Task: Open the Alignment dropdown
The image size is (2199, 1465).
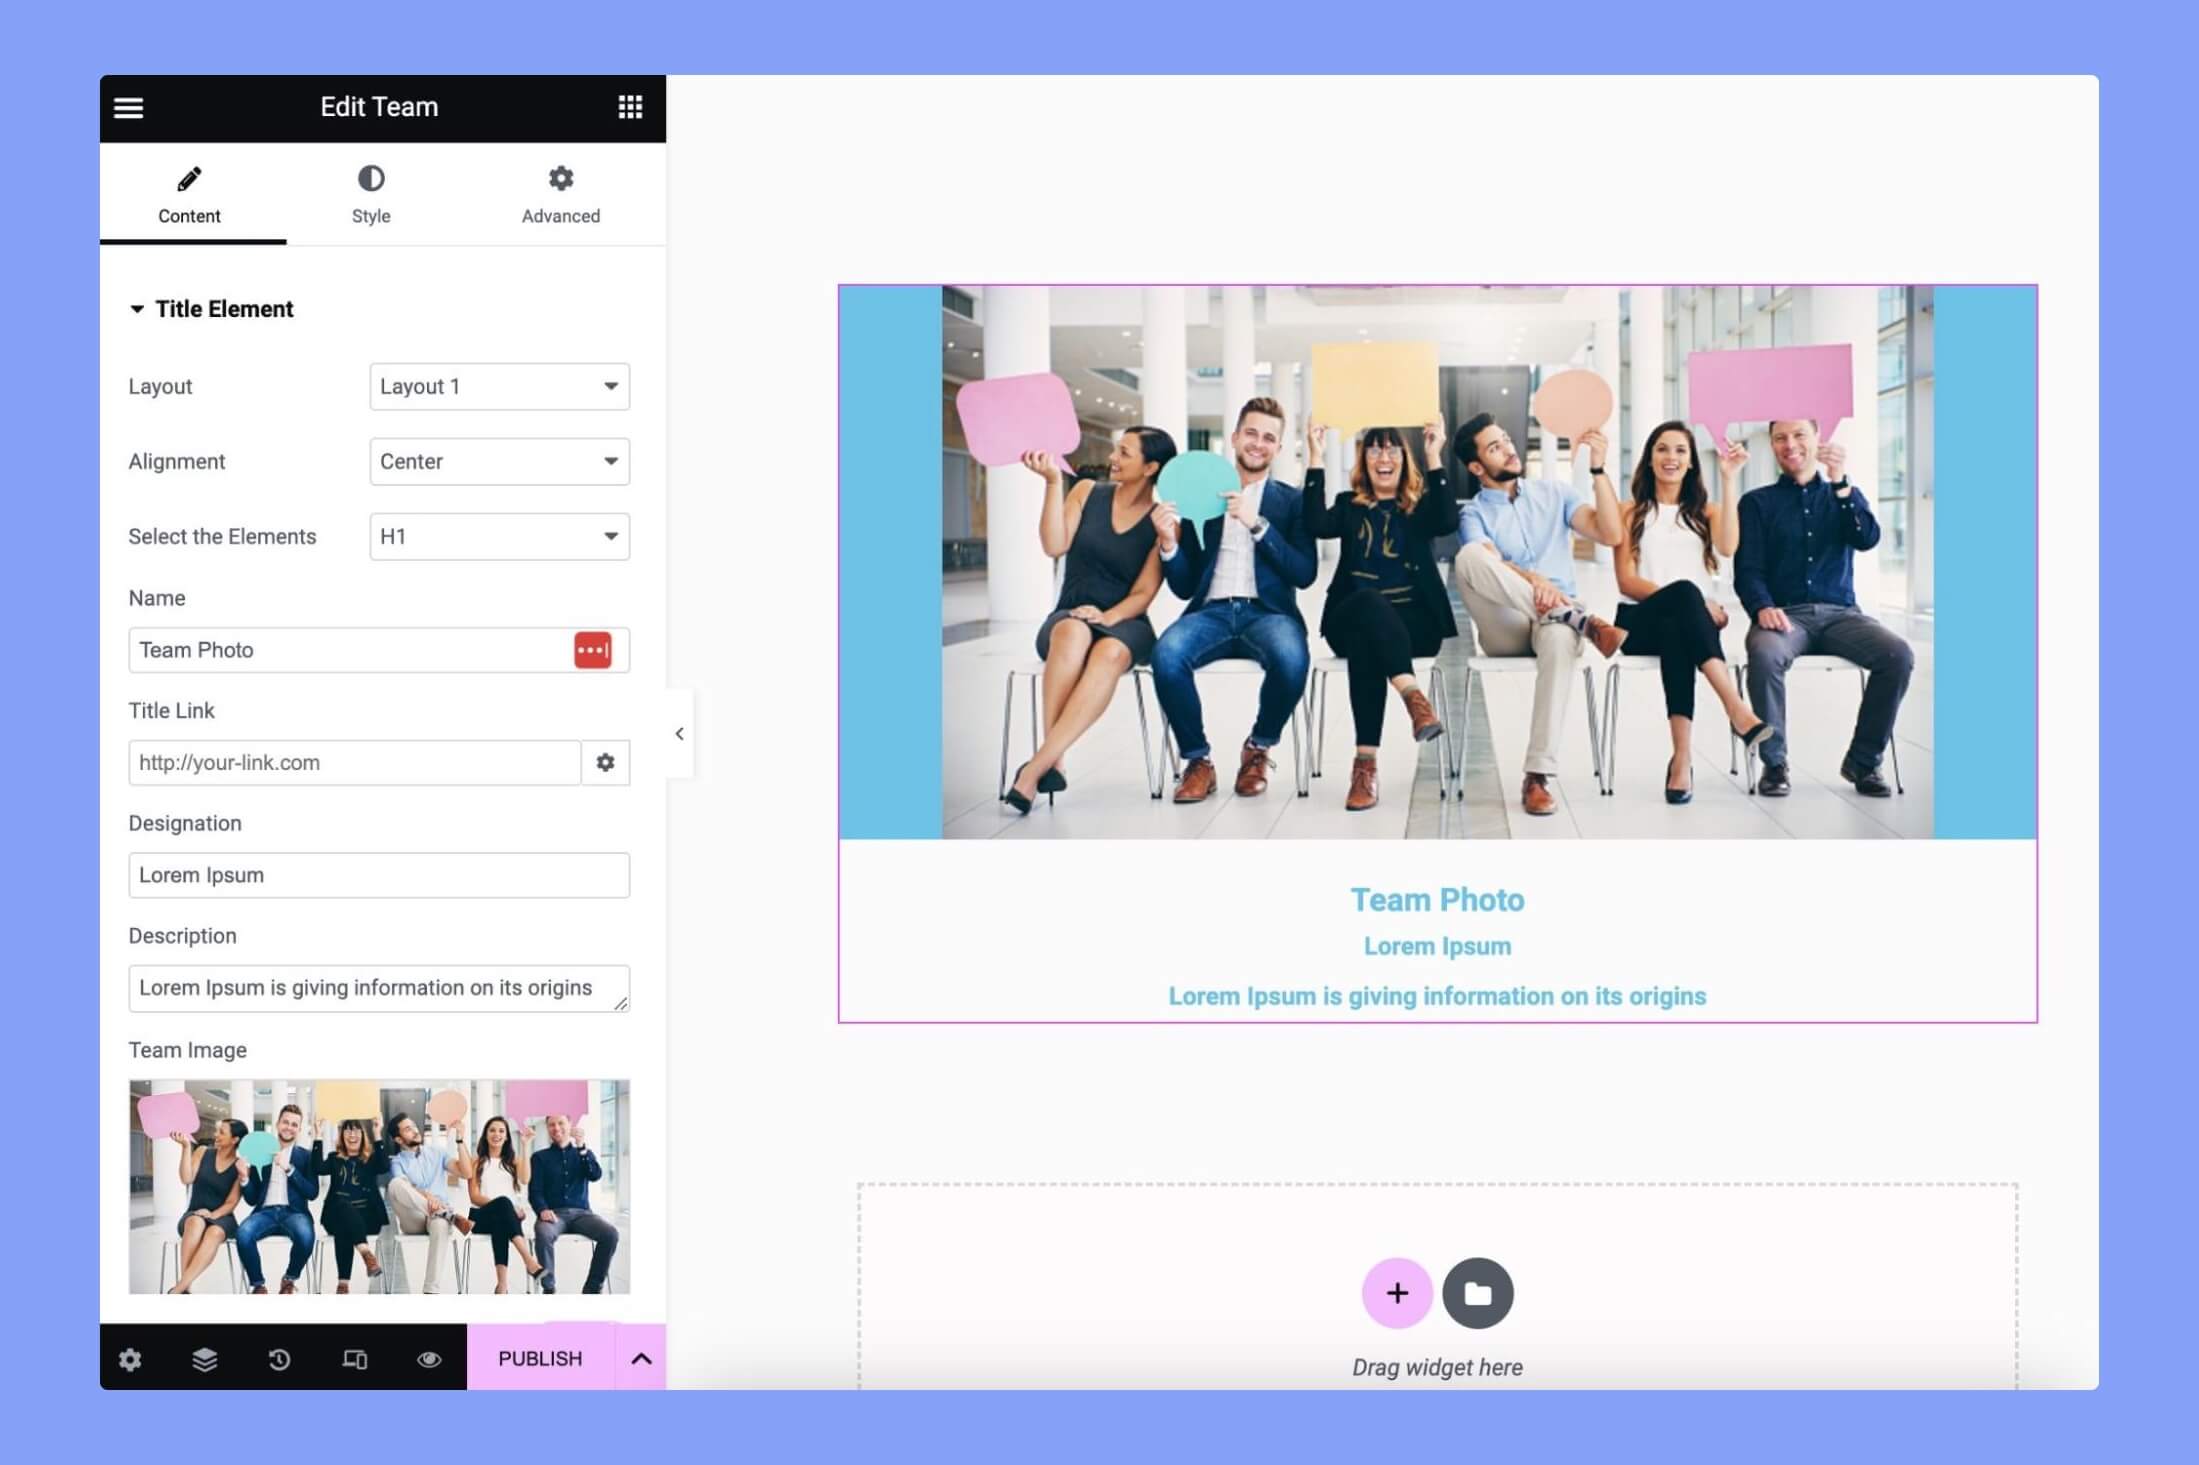Action: 495,459
